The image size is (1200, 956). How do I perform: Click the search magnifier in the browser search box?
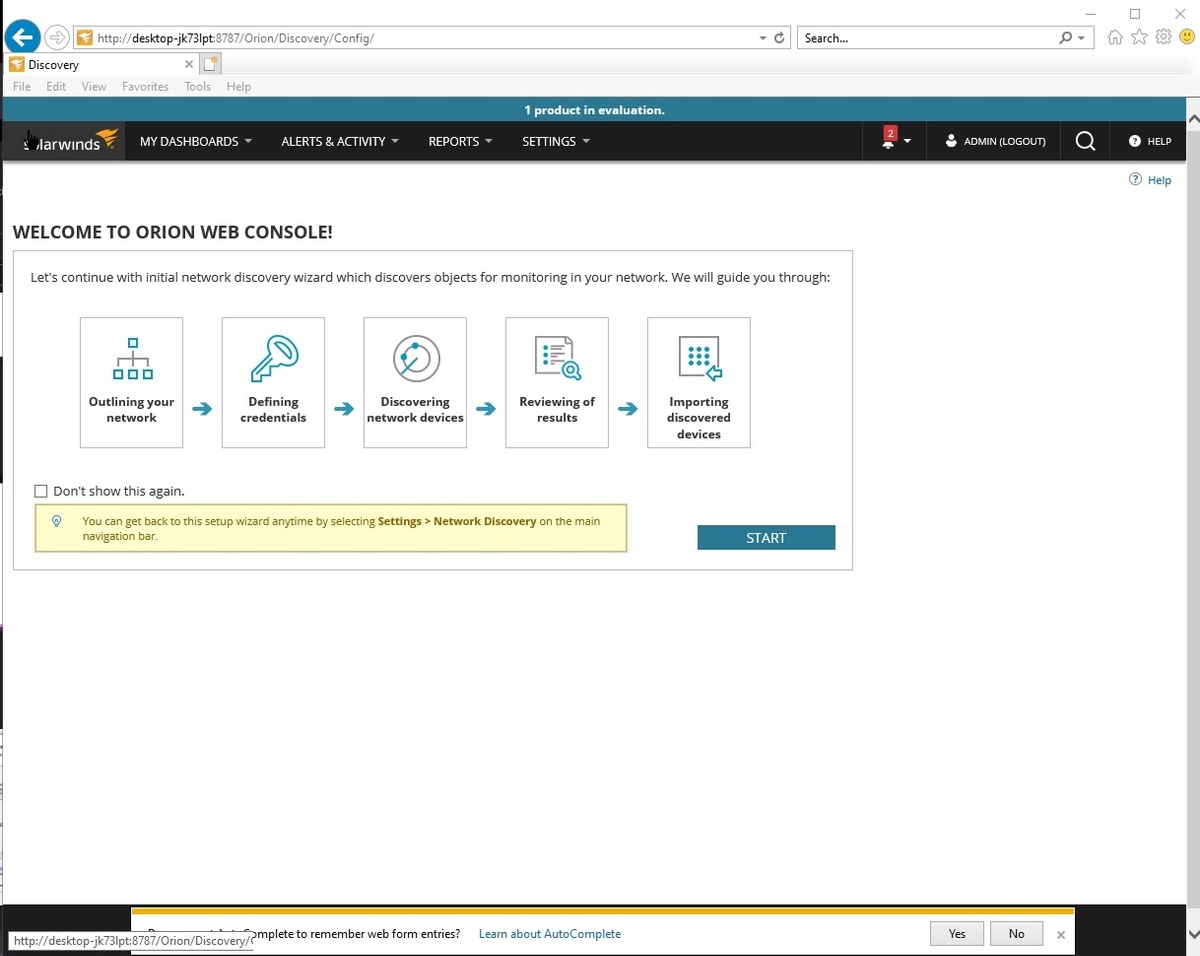point(1066,38)
